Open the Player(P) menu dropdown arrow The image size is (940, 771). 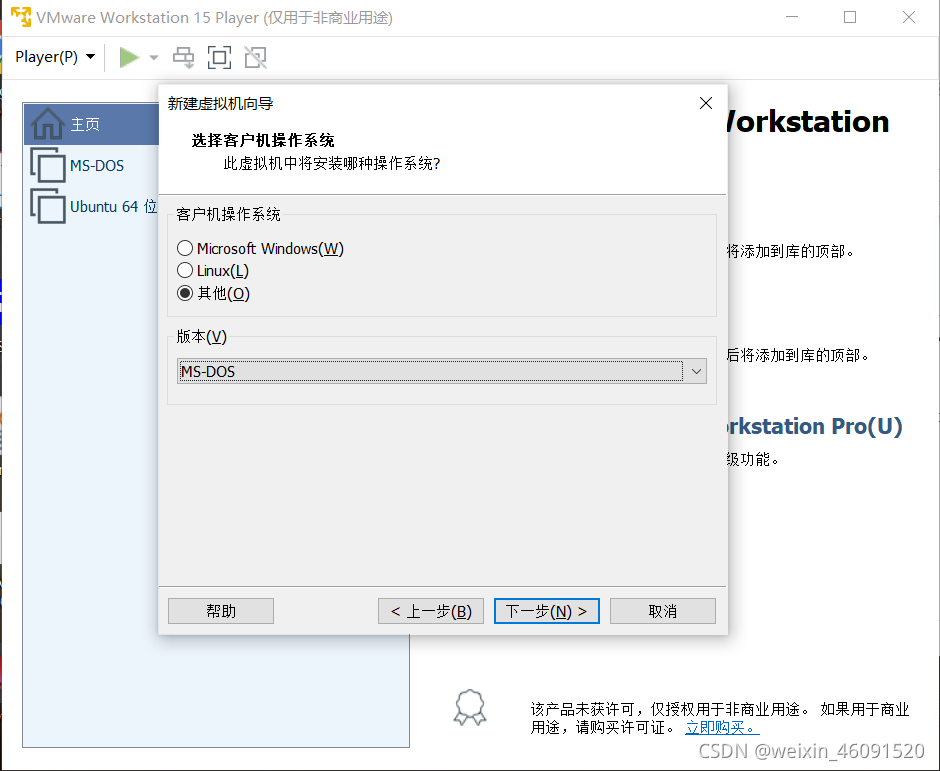coord(91,57)
